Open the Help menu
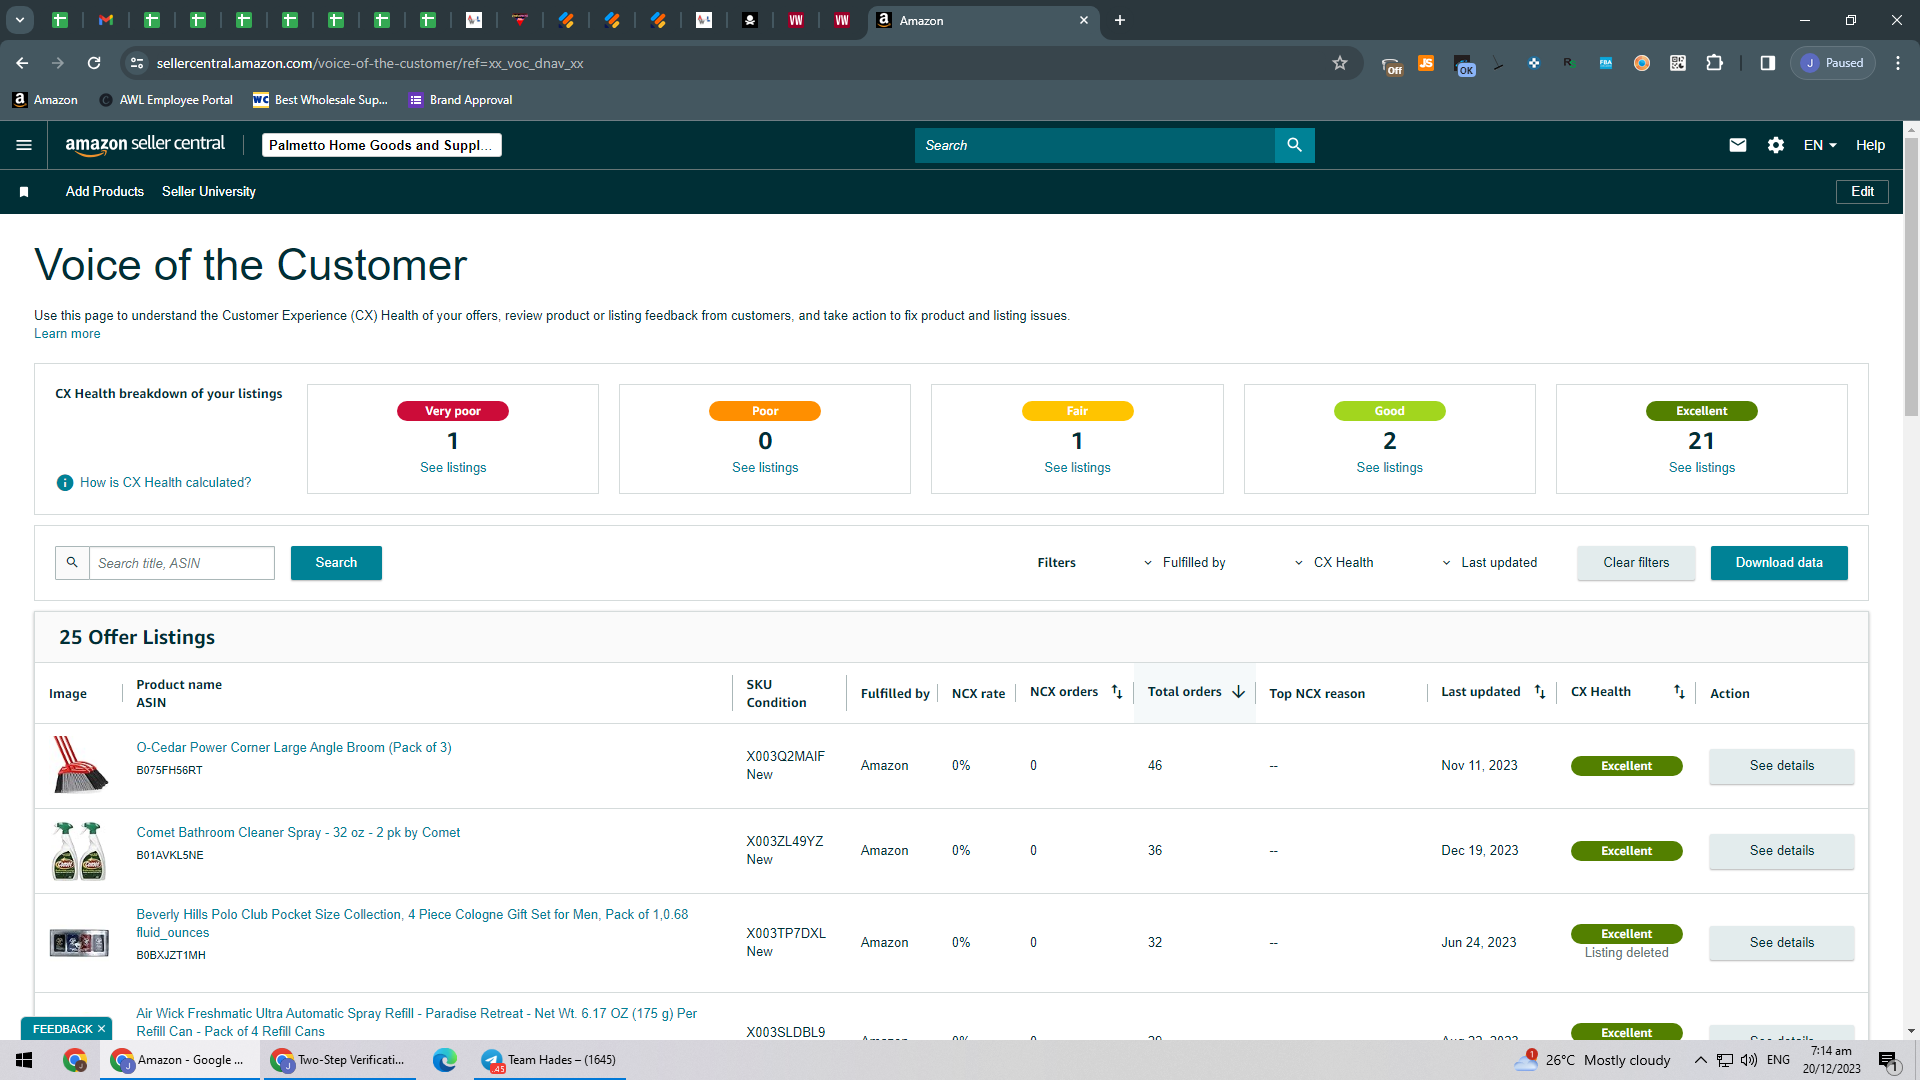This screenshot has height=1080, width=1920. (1870, 145)
